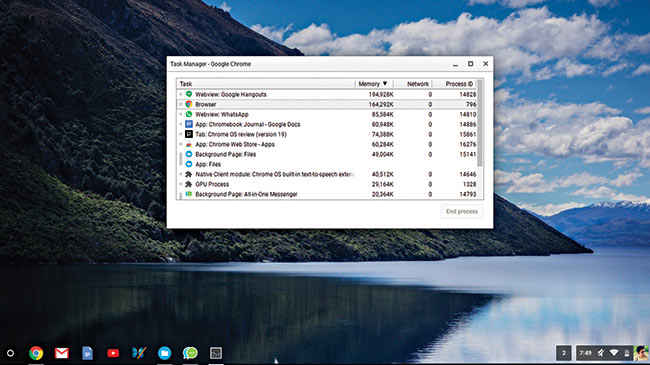Click the All-in-One Messenger row icon
This screenshot has height=365, width=650.
pos(189,194)
